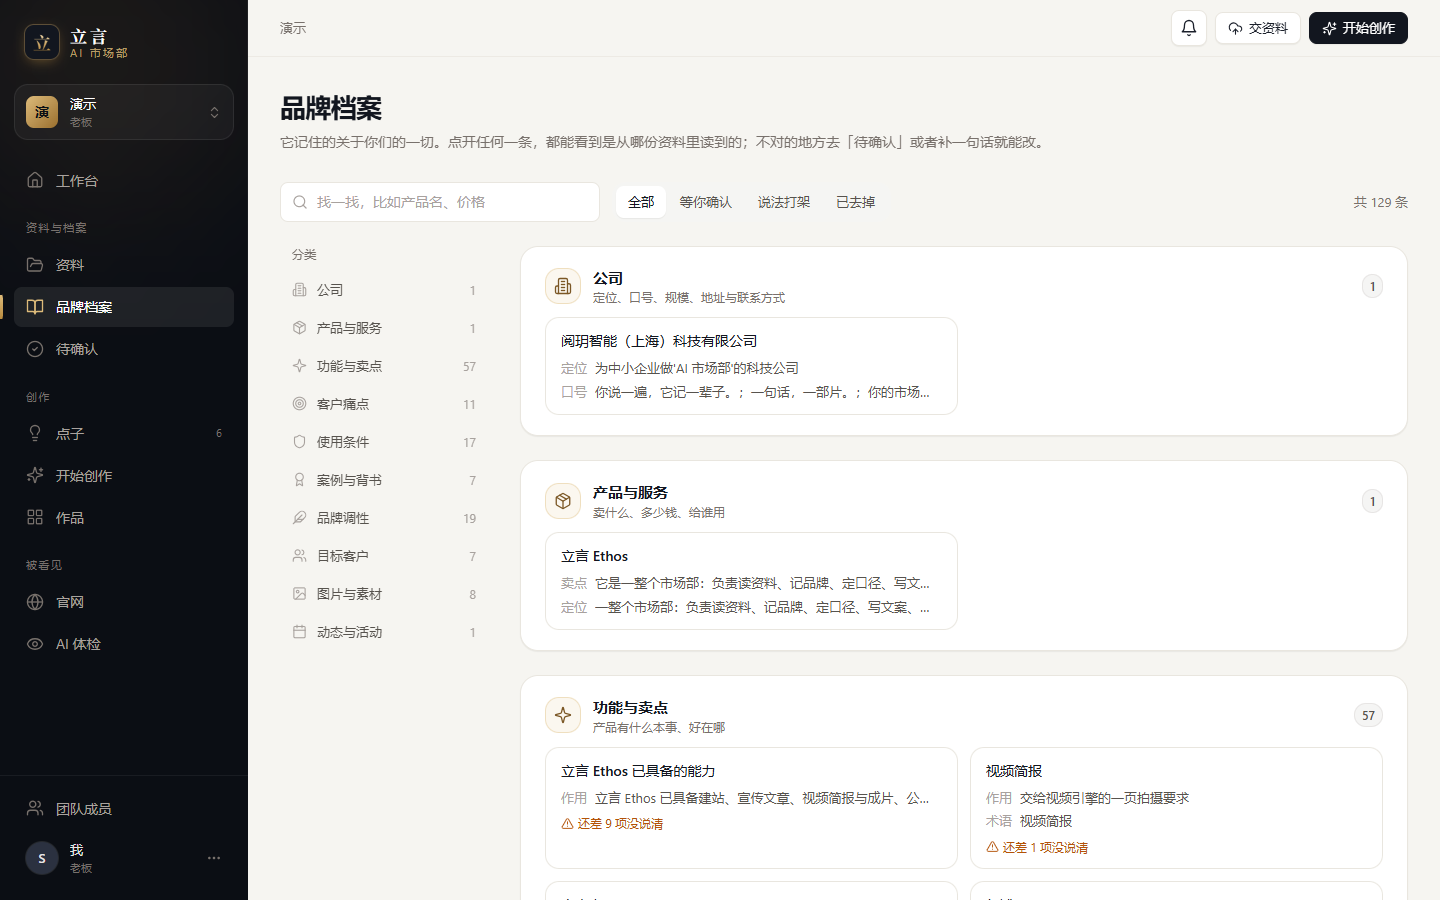
Task: Filter by 使用条件 category
Action: point(384,442)
